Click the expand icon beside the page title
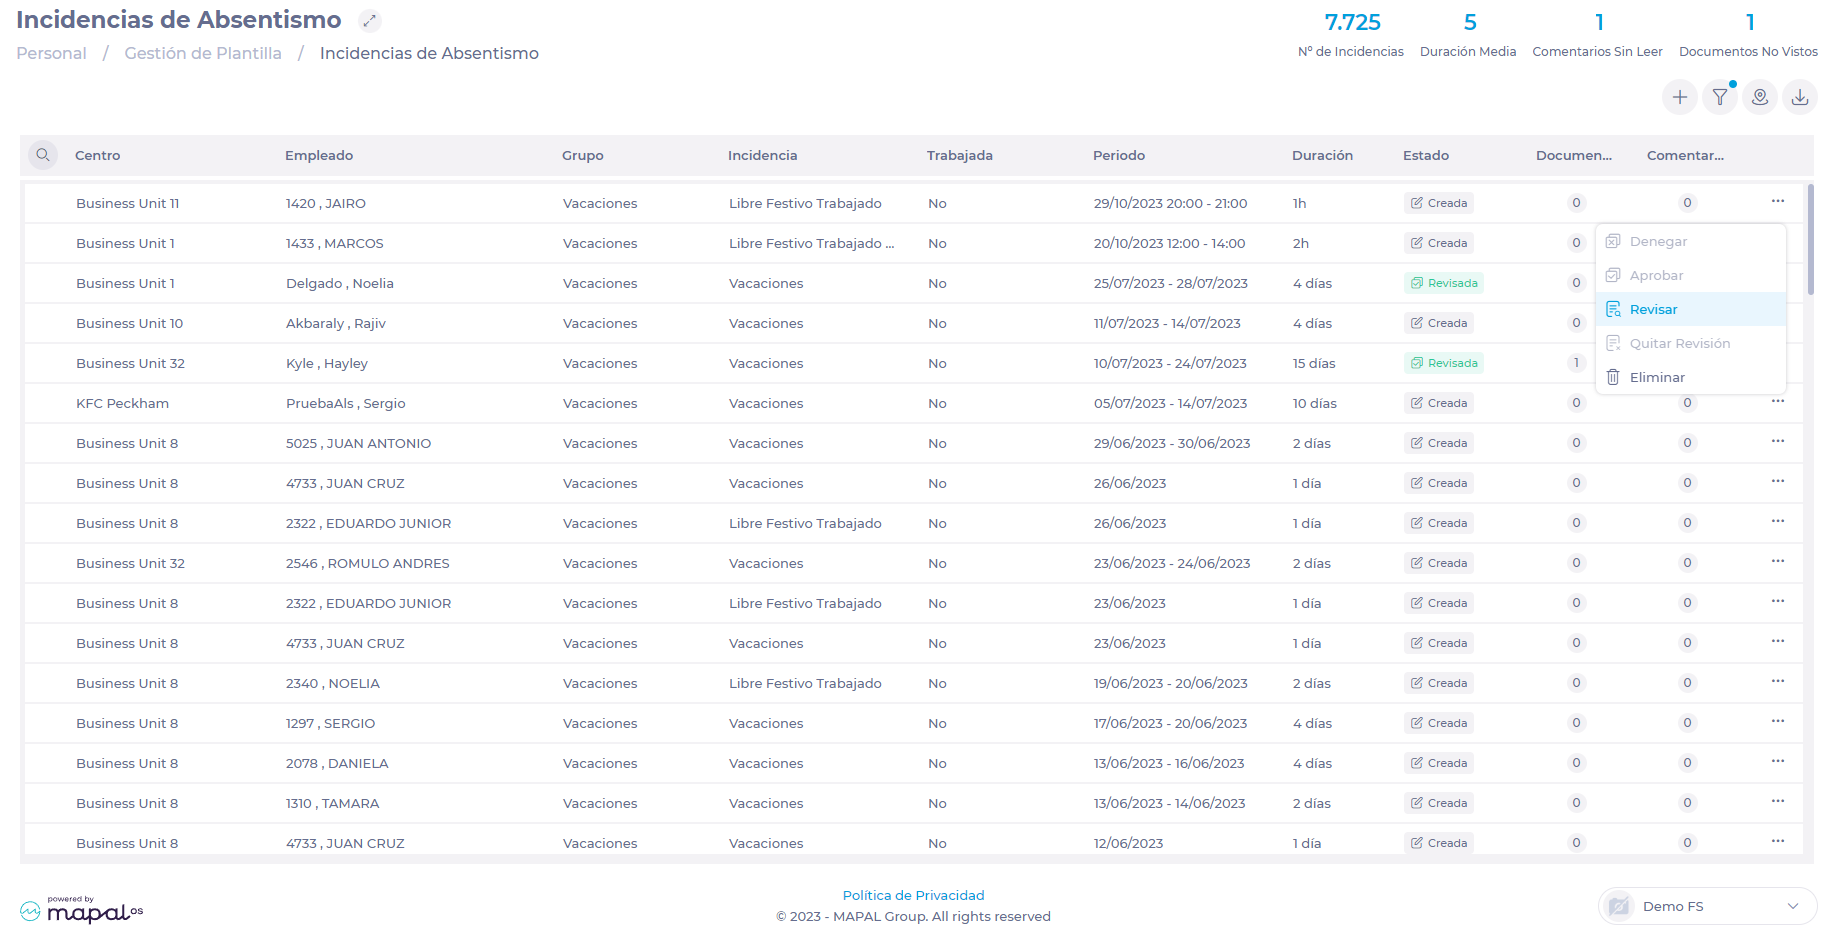 click(x=370, y=20)
